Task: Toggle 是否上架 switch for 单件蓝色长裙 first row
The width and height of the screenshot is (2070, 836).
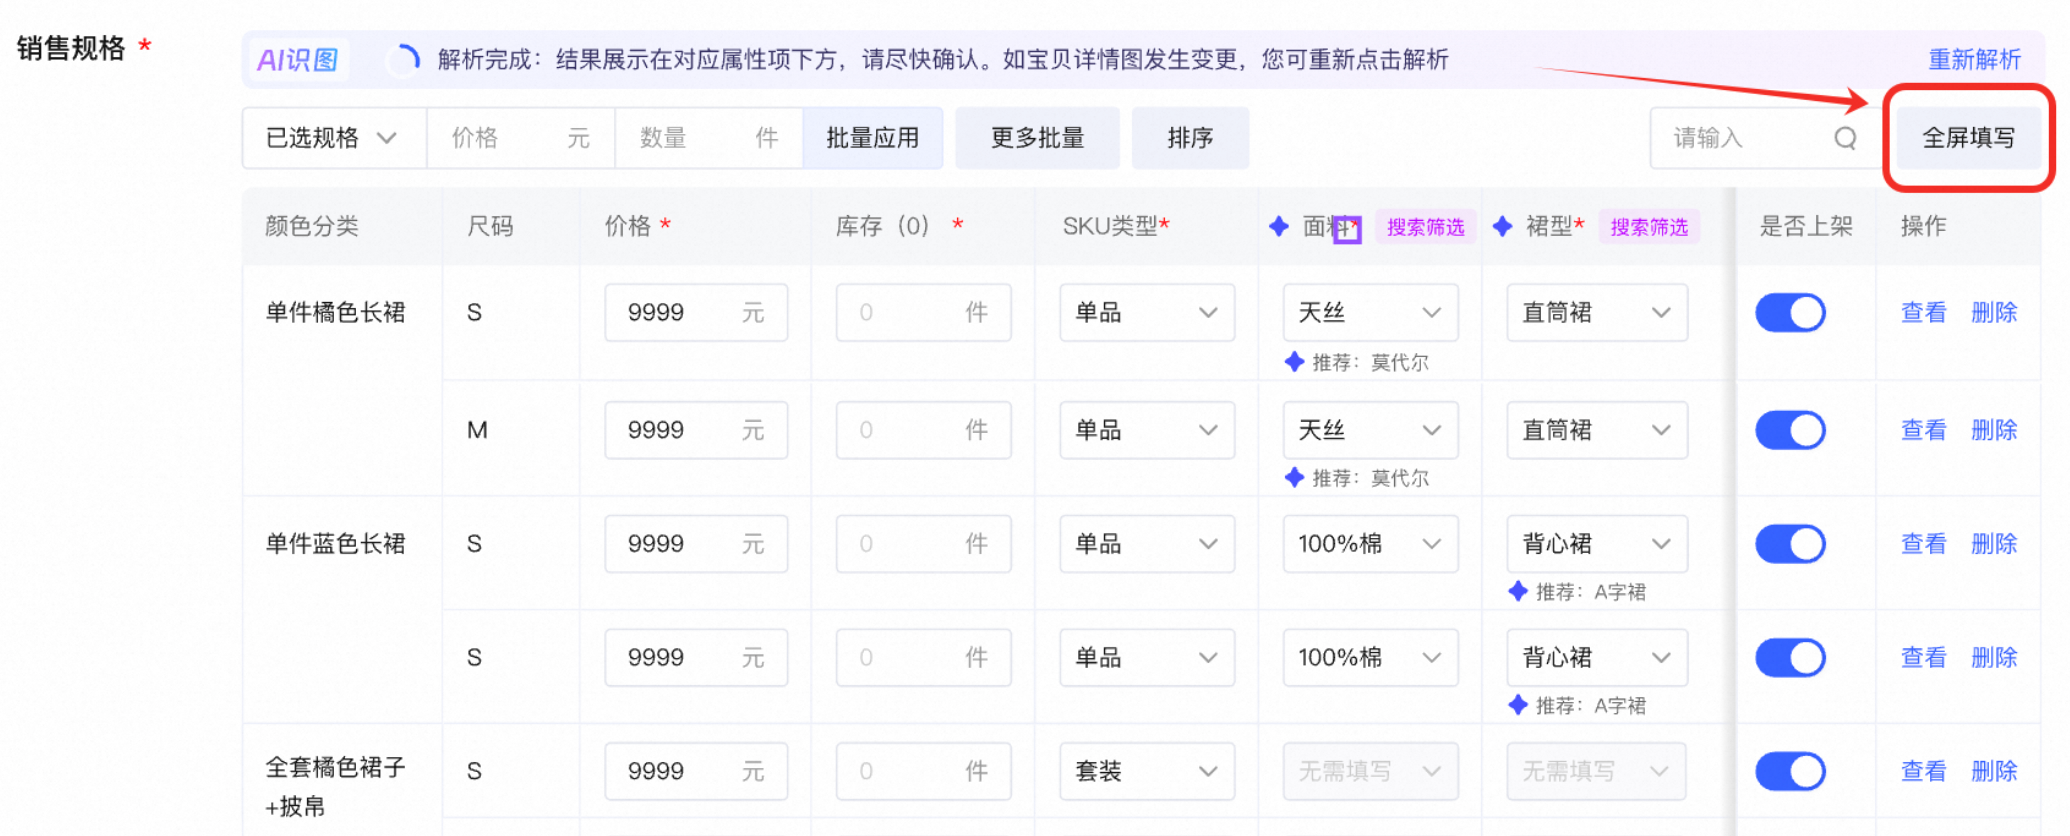Action: click(x=1790, y=544)
